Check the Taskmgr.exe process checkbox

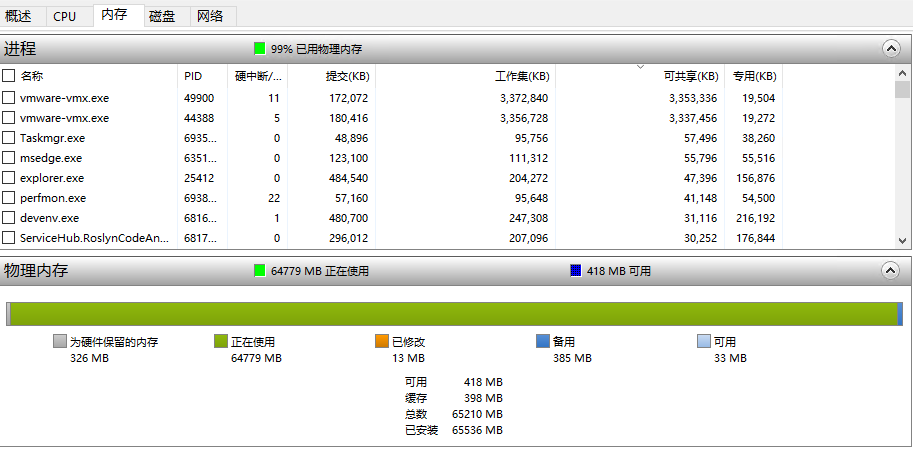click(9, 138)
